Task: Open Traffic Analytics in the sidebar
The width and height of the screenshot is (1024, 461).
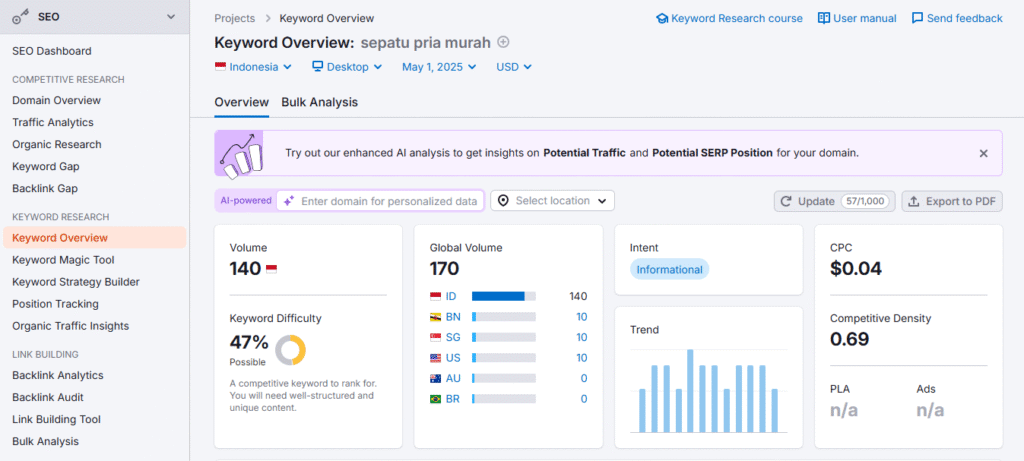Action: pyautogui.click(x=53, y=122)
